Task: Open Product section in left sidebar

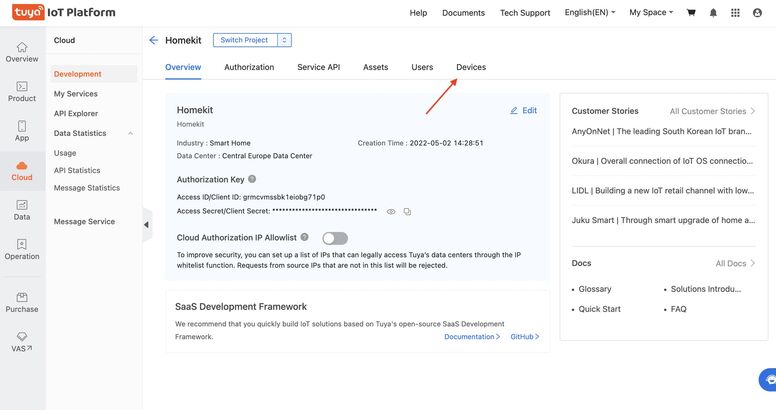Action: 22,91
